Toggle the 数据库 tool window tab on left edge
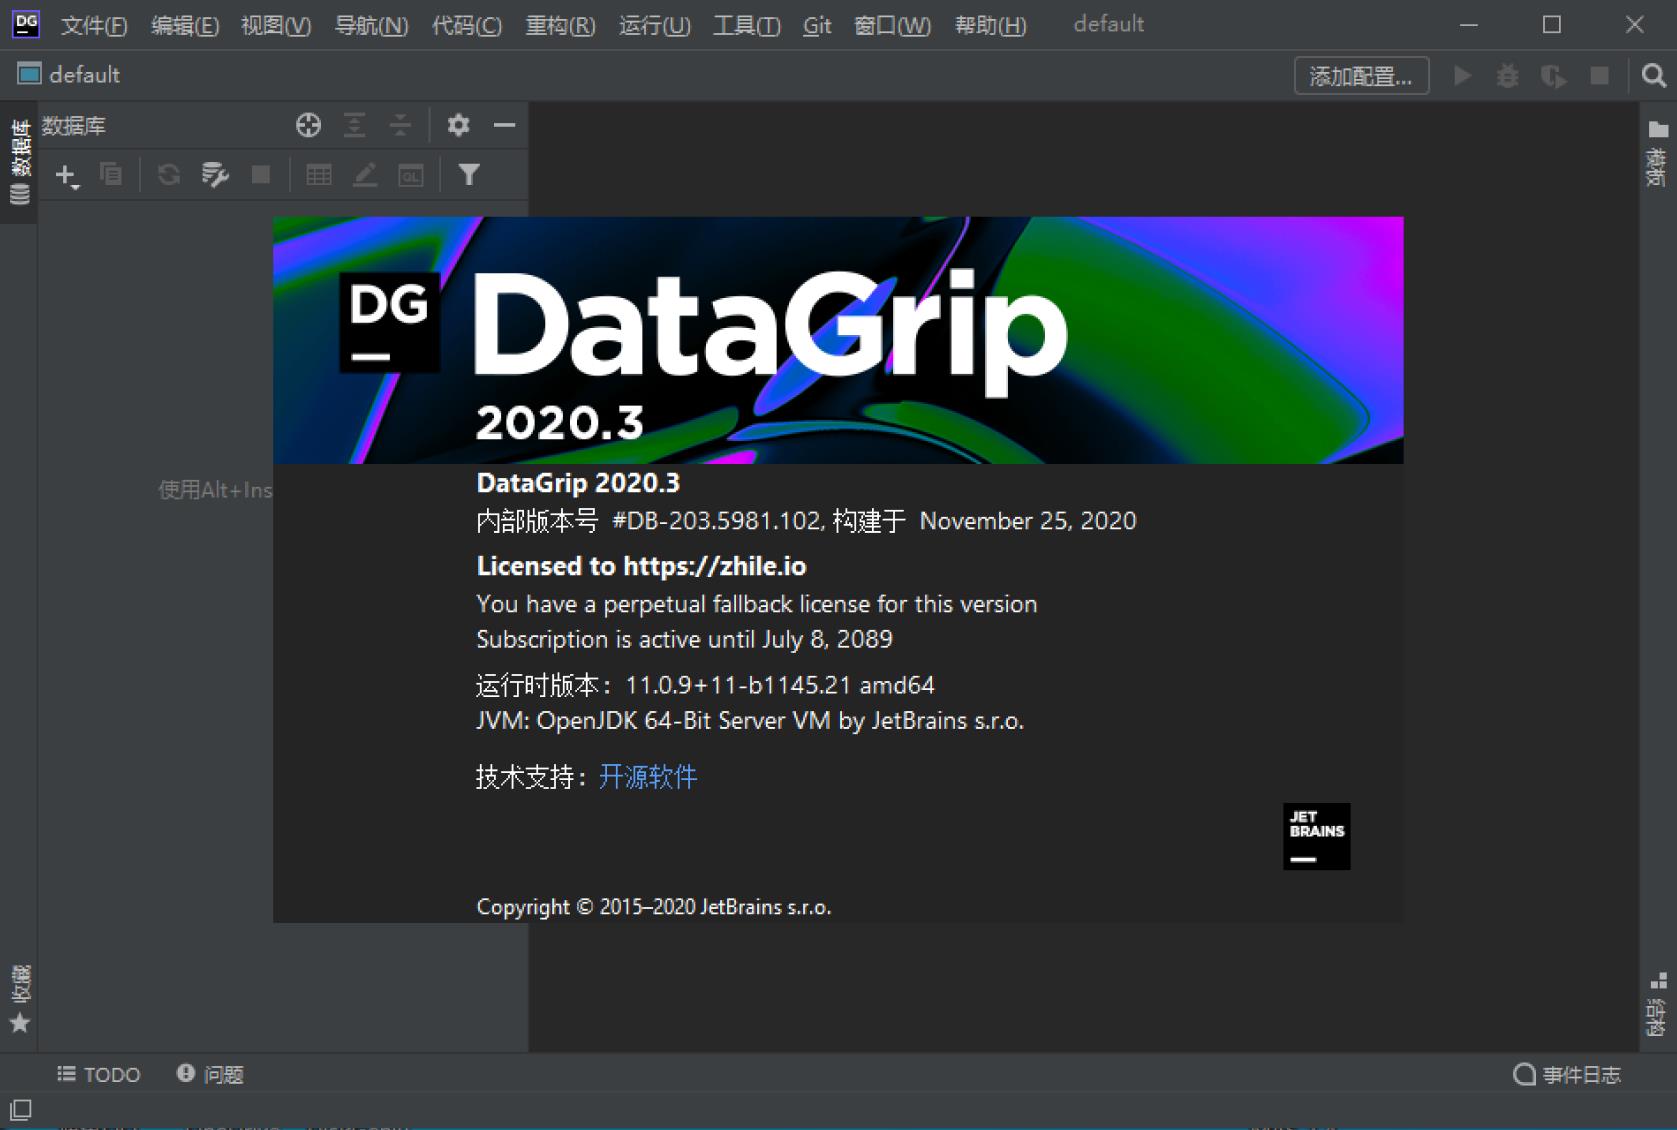1677x1130 pixels. [x=19, y=162]
